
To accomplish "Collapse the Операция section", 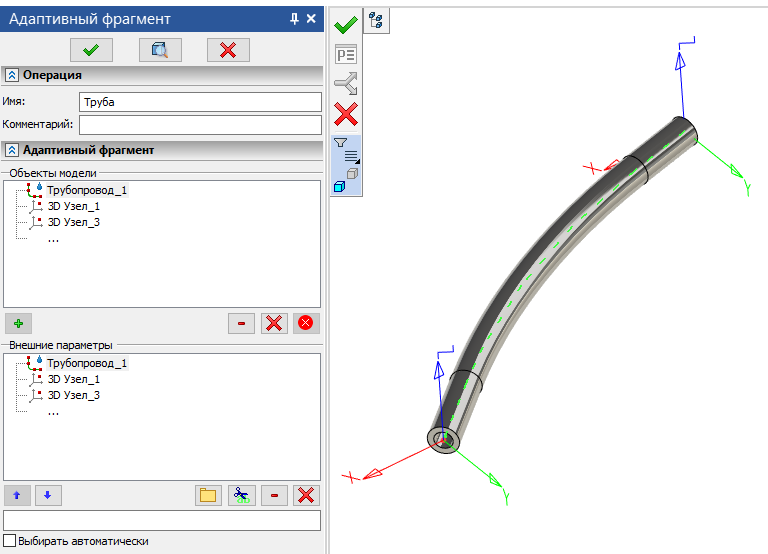I will [x=12, y=75].
